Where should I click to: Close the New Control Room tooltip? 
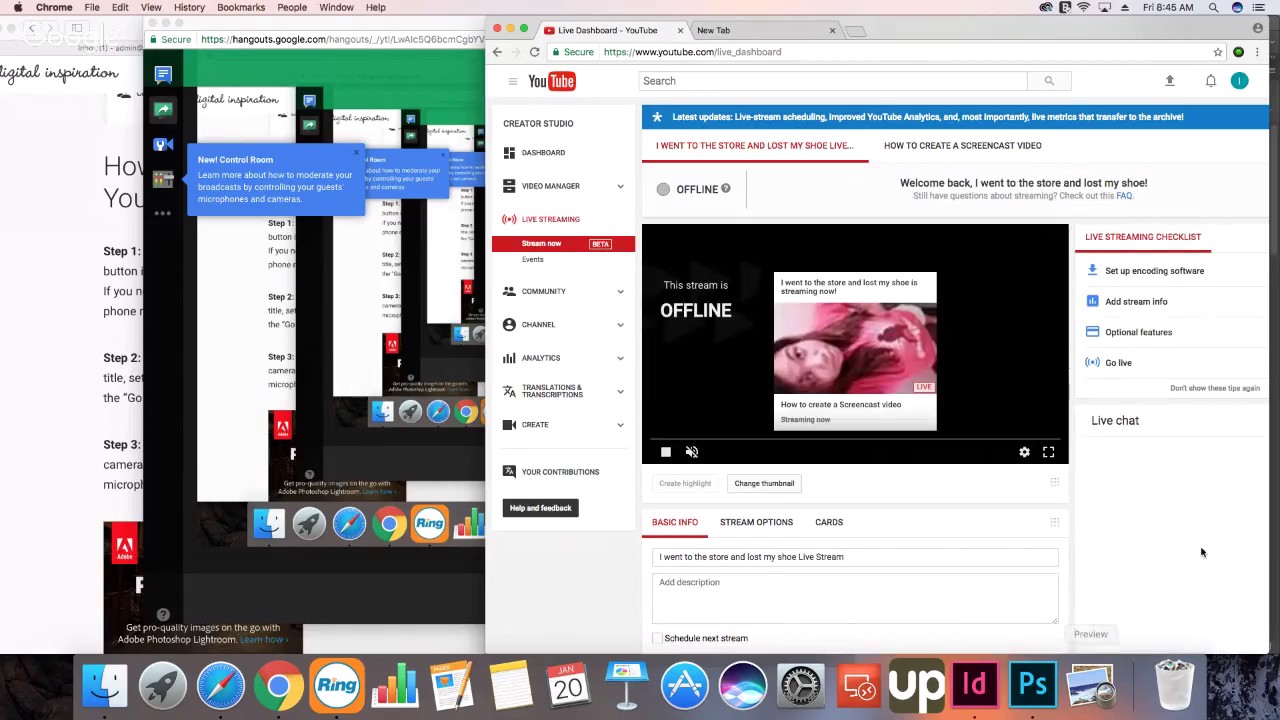pos(355,153)
